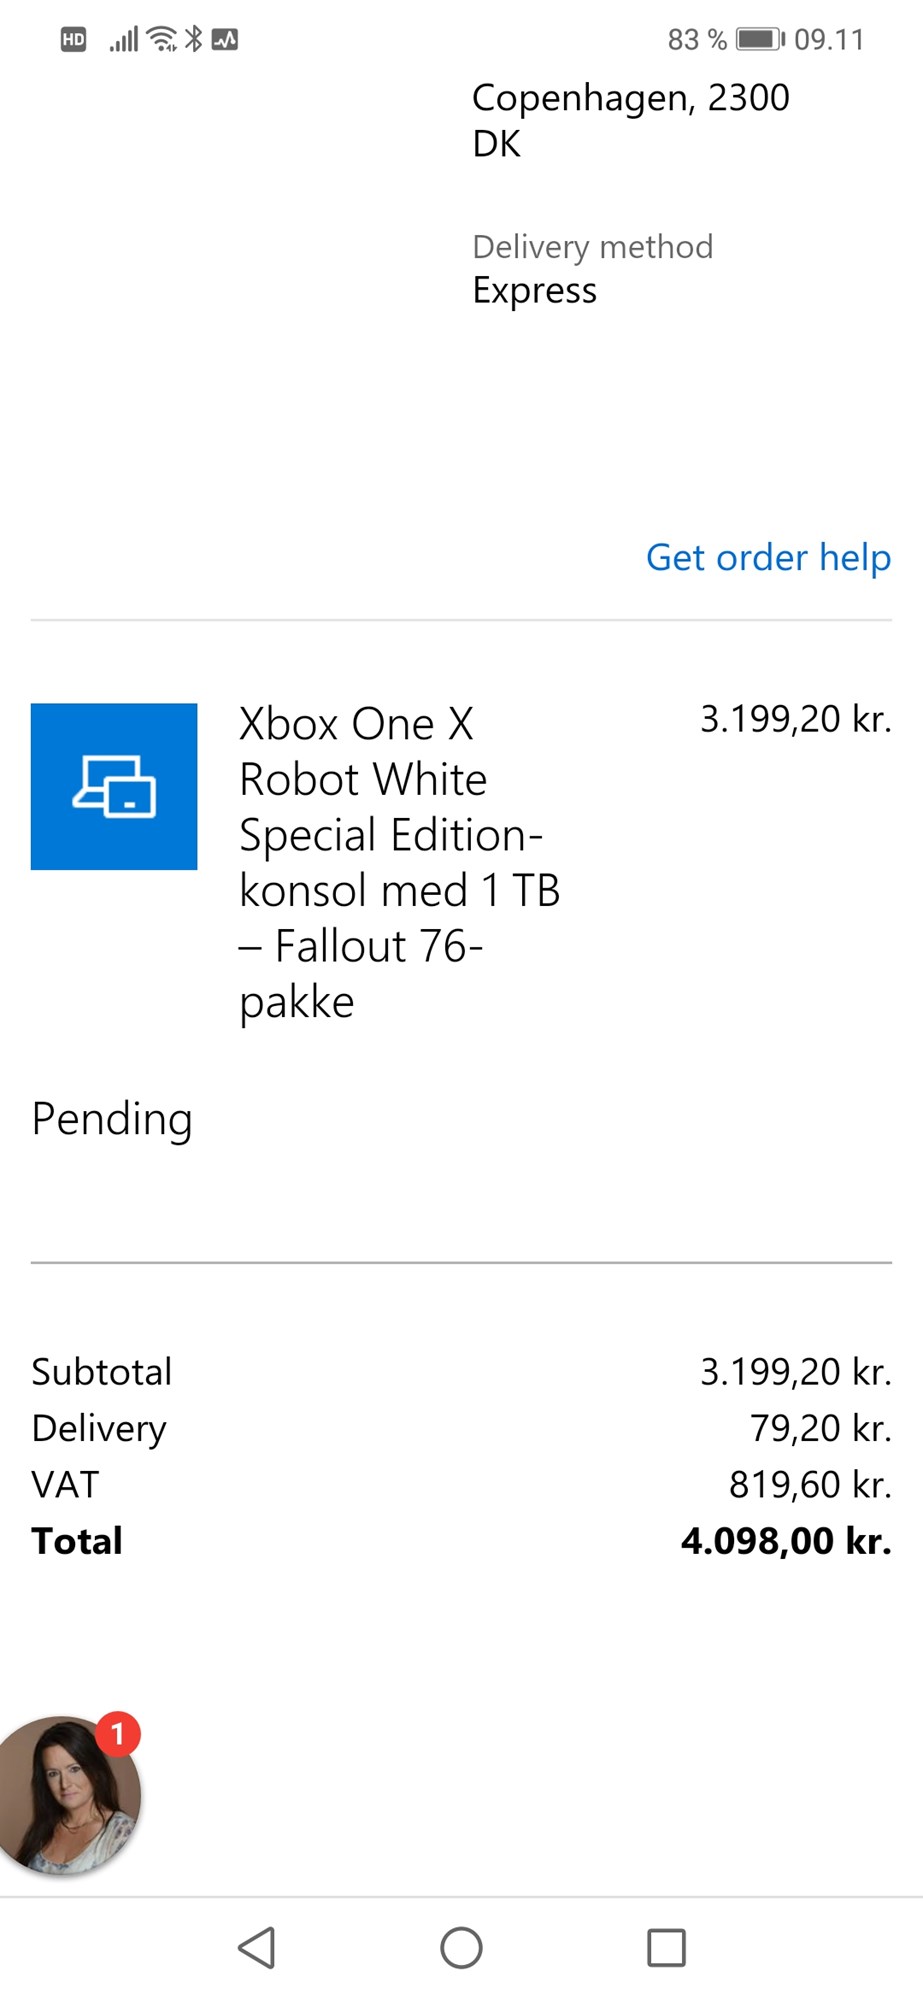
Task: Tap the red notification badge
Action: 118,1734
